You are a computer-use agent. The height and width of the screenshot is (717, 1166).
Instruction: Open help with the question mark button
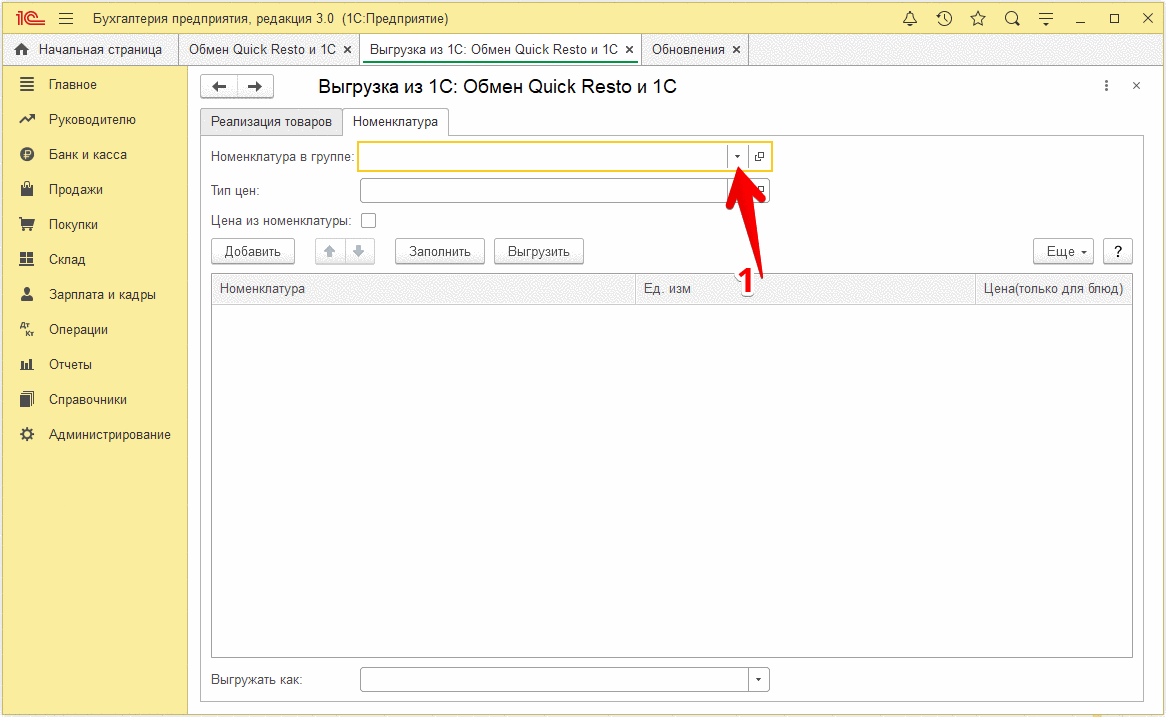1118,251
